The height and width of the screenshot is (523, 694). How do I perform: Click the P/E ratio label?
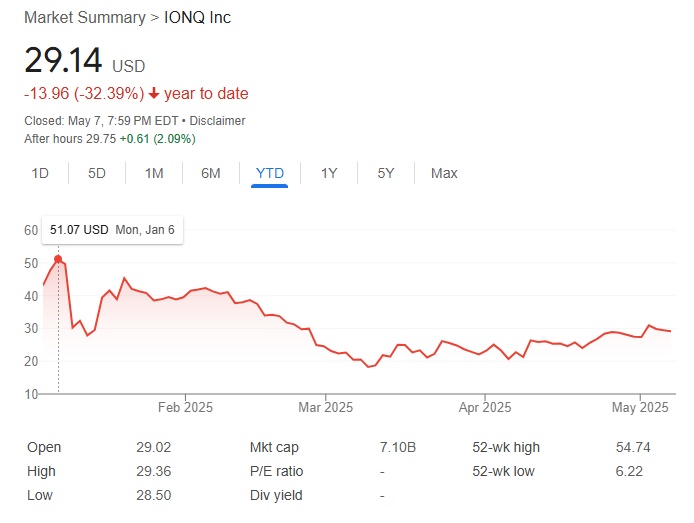coord(275,471)
